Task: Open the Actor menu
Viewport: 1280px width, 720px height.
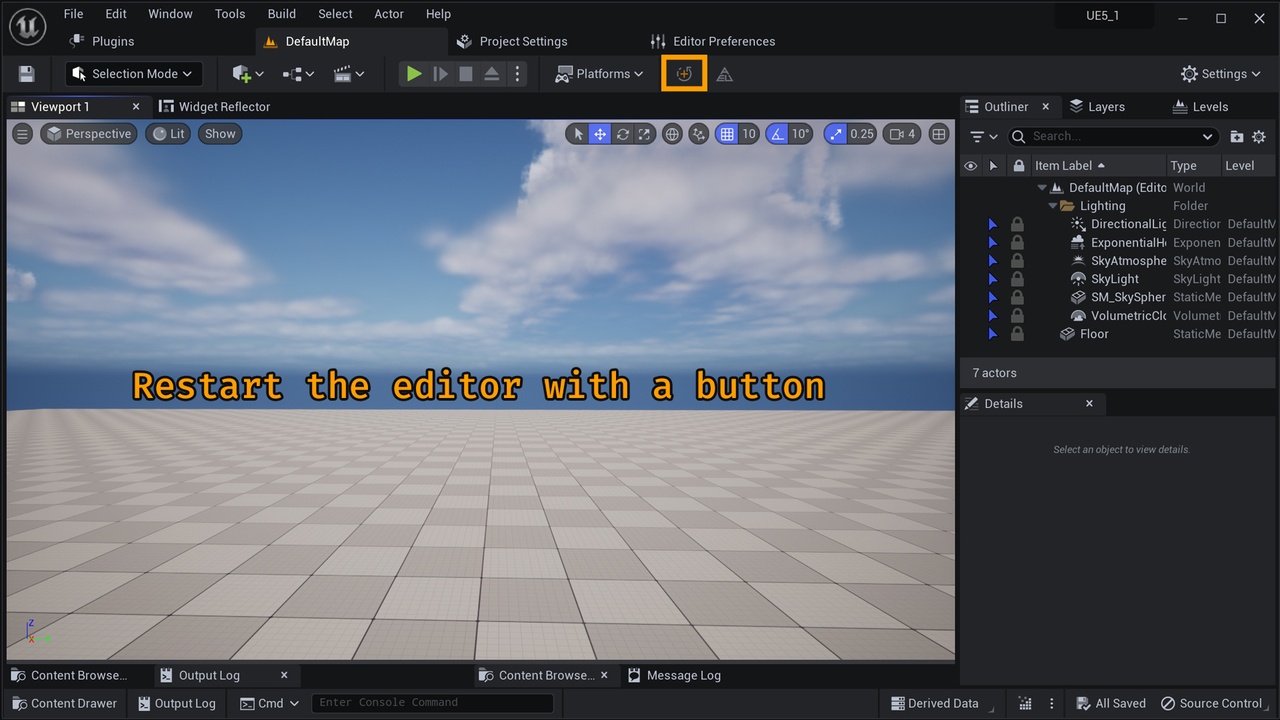Action: [x=389, y=14]
